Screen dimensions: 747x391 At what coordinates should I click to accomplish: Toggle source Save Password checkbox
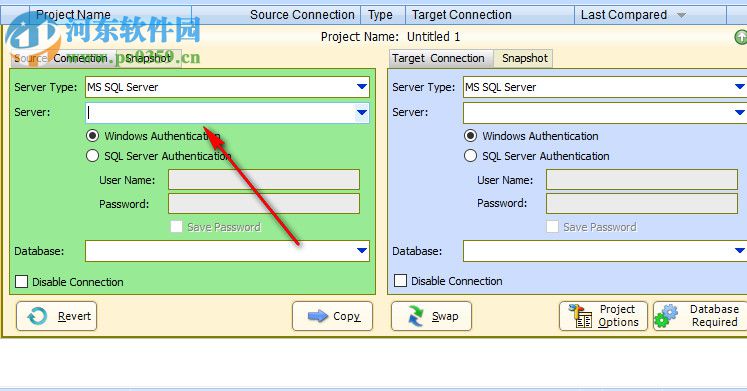176,227
